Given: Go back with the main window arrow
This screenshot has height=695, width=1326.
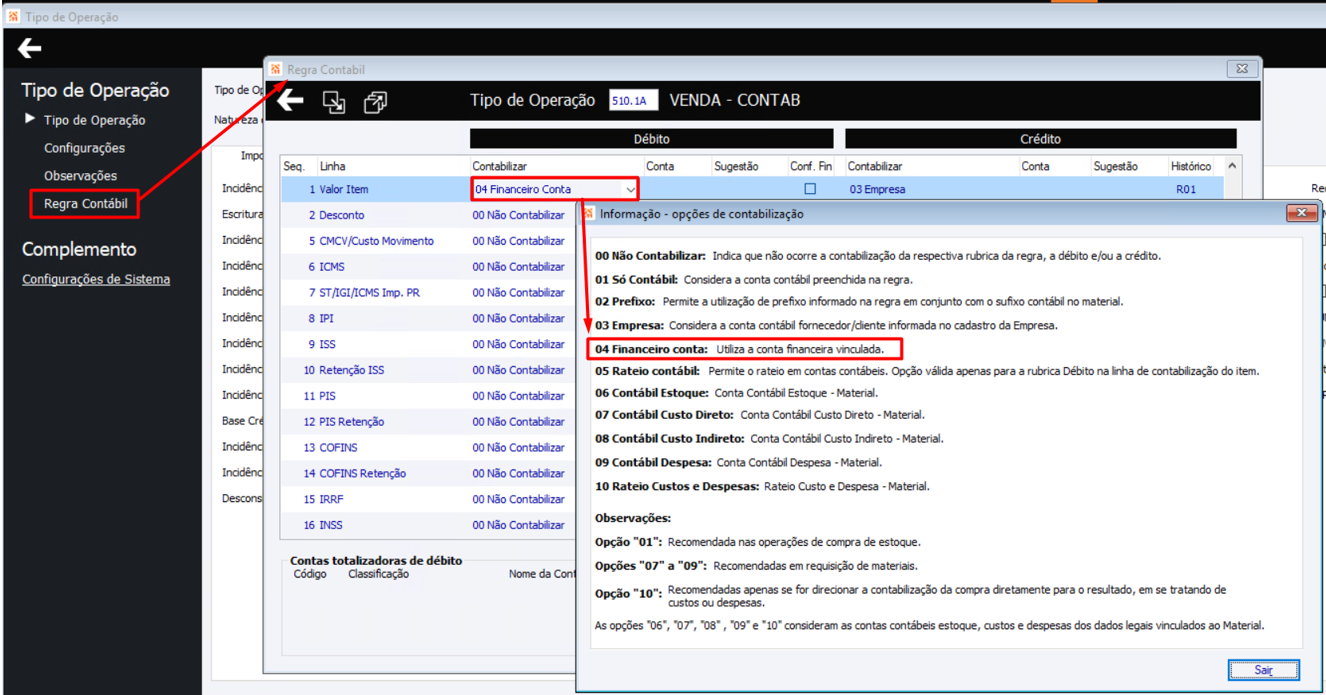Looking at the screenshot, I should tap(30, 48).
